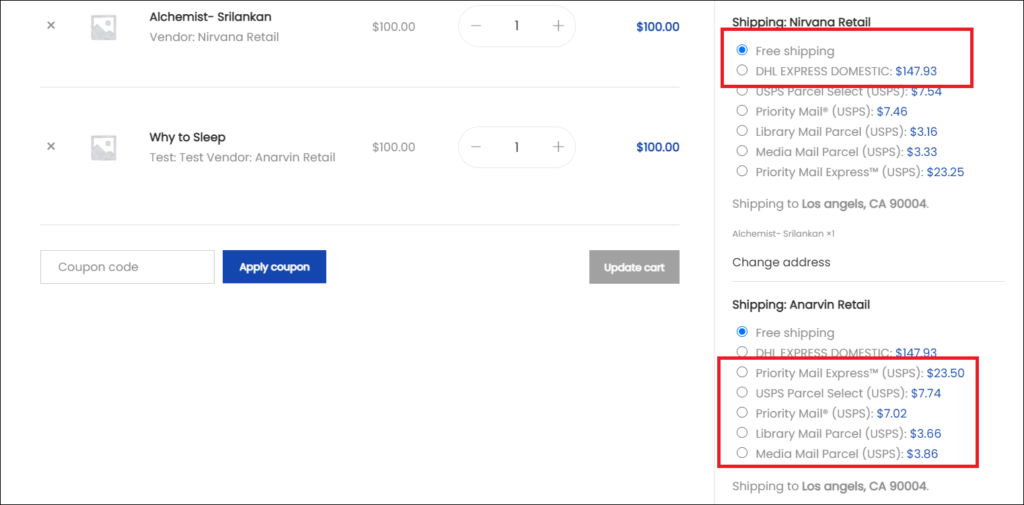
Task: Increase quantity of Why to Sleep
Action: tap(558, 147)
